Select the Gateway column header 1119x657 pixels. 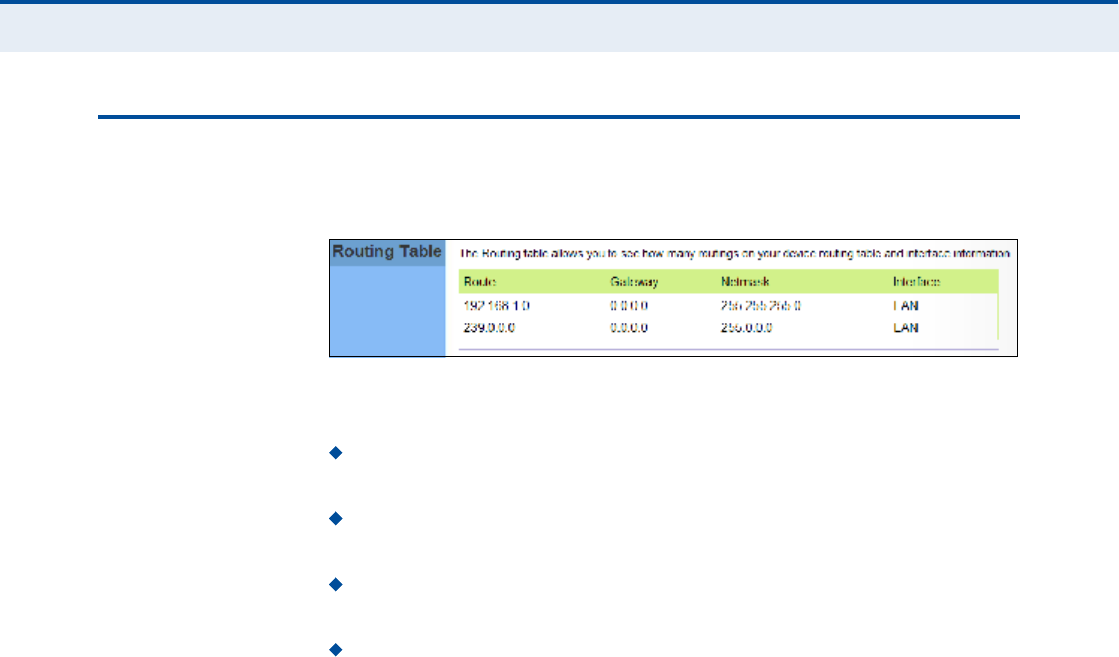coord(634,282)
